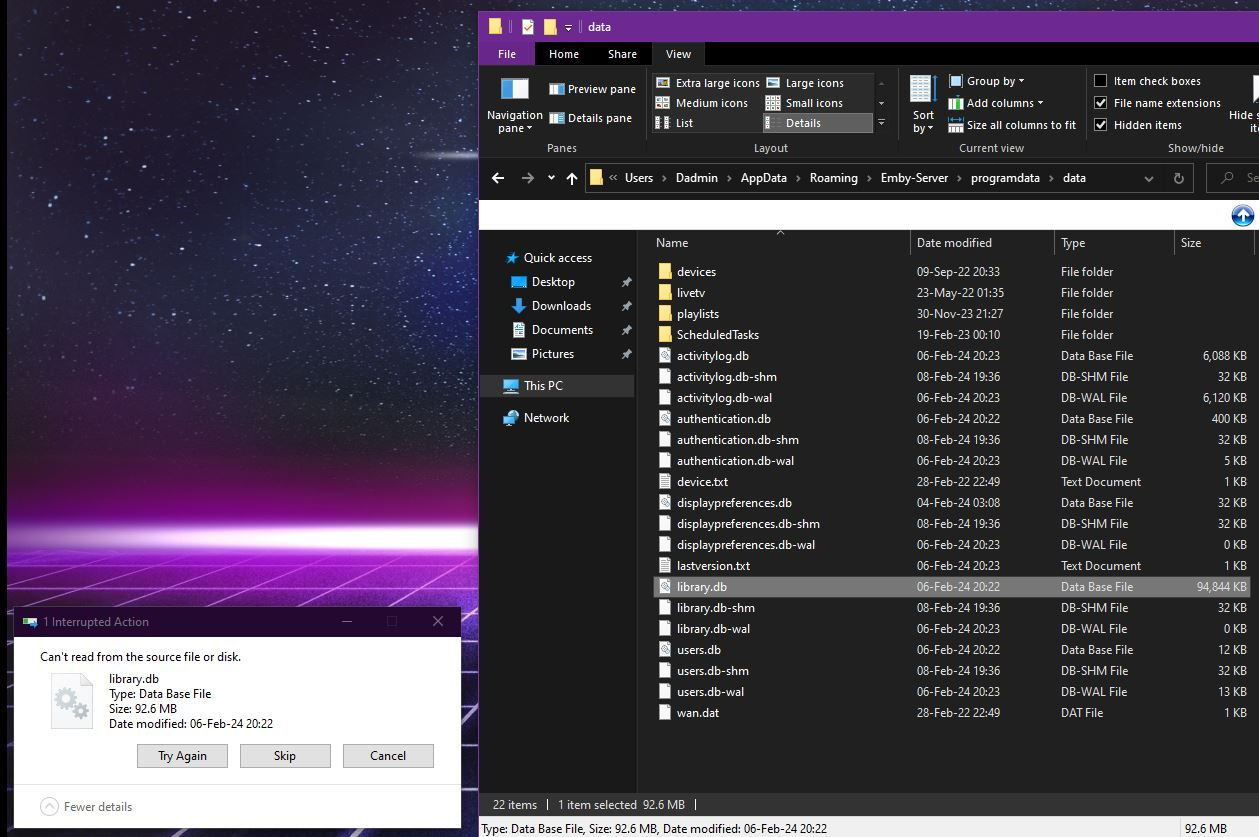Open Customize Quick Access Toolbar dropdown
This screenshot has width=1259, height=837.
click(x=568, y=27)
